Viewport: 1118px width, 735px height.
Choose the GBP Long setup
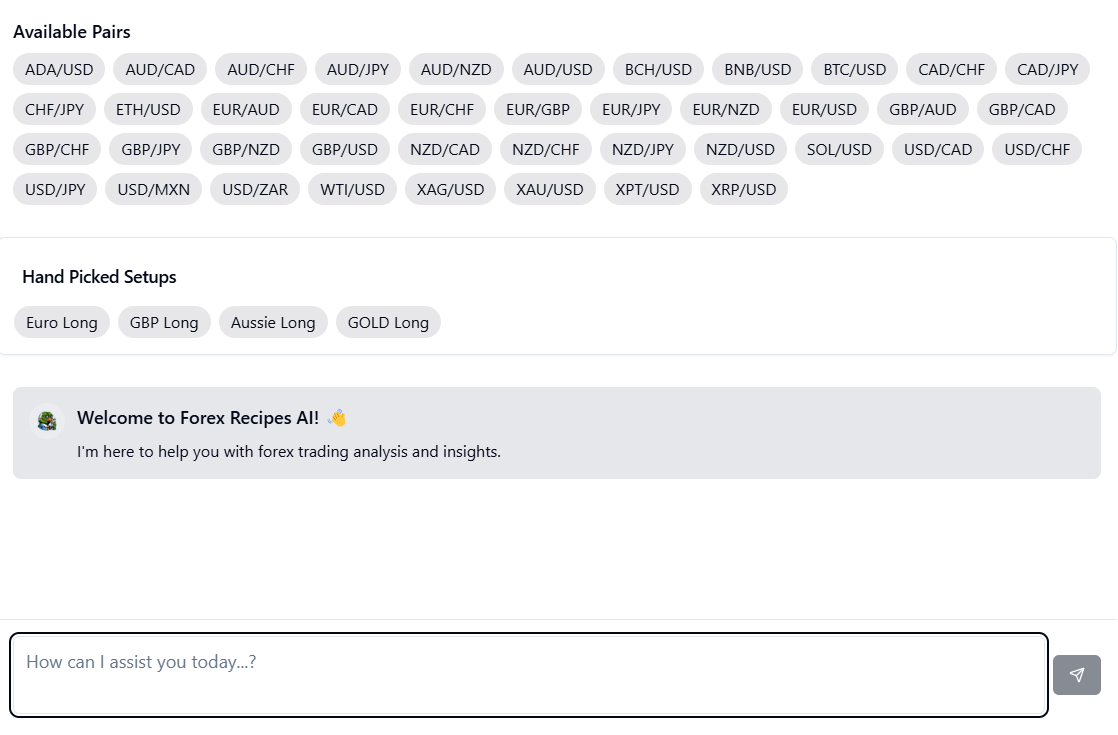tap(164, 322)
